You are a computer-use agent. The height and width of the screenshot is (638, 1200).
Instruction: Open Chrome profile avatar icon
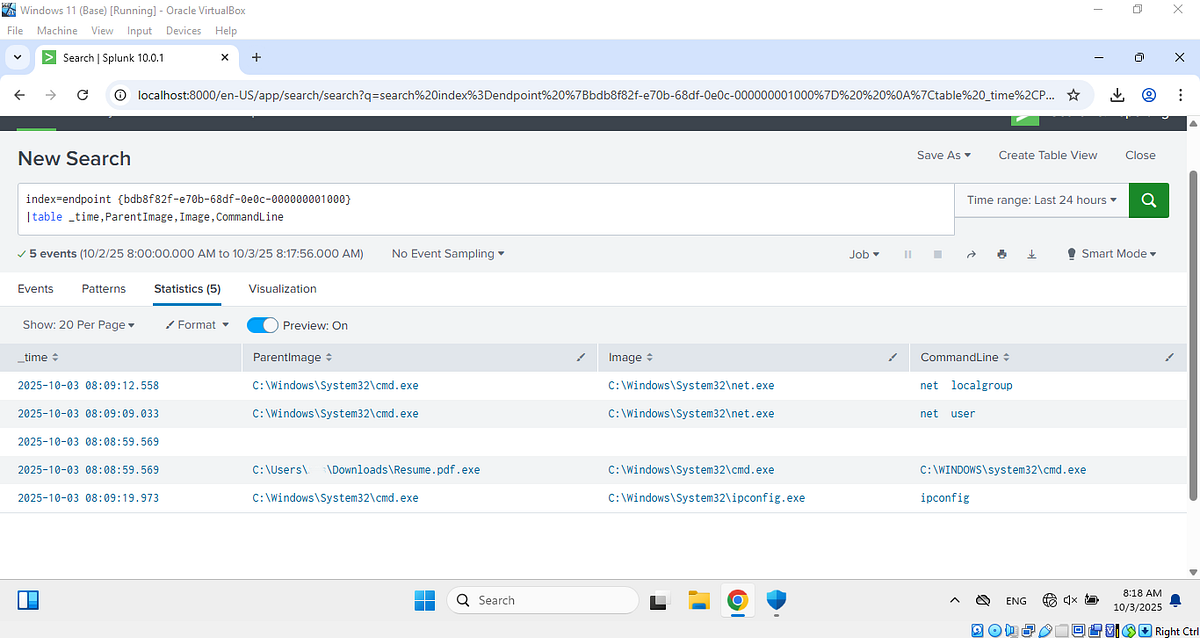[1149, 95]
